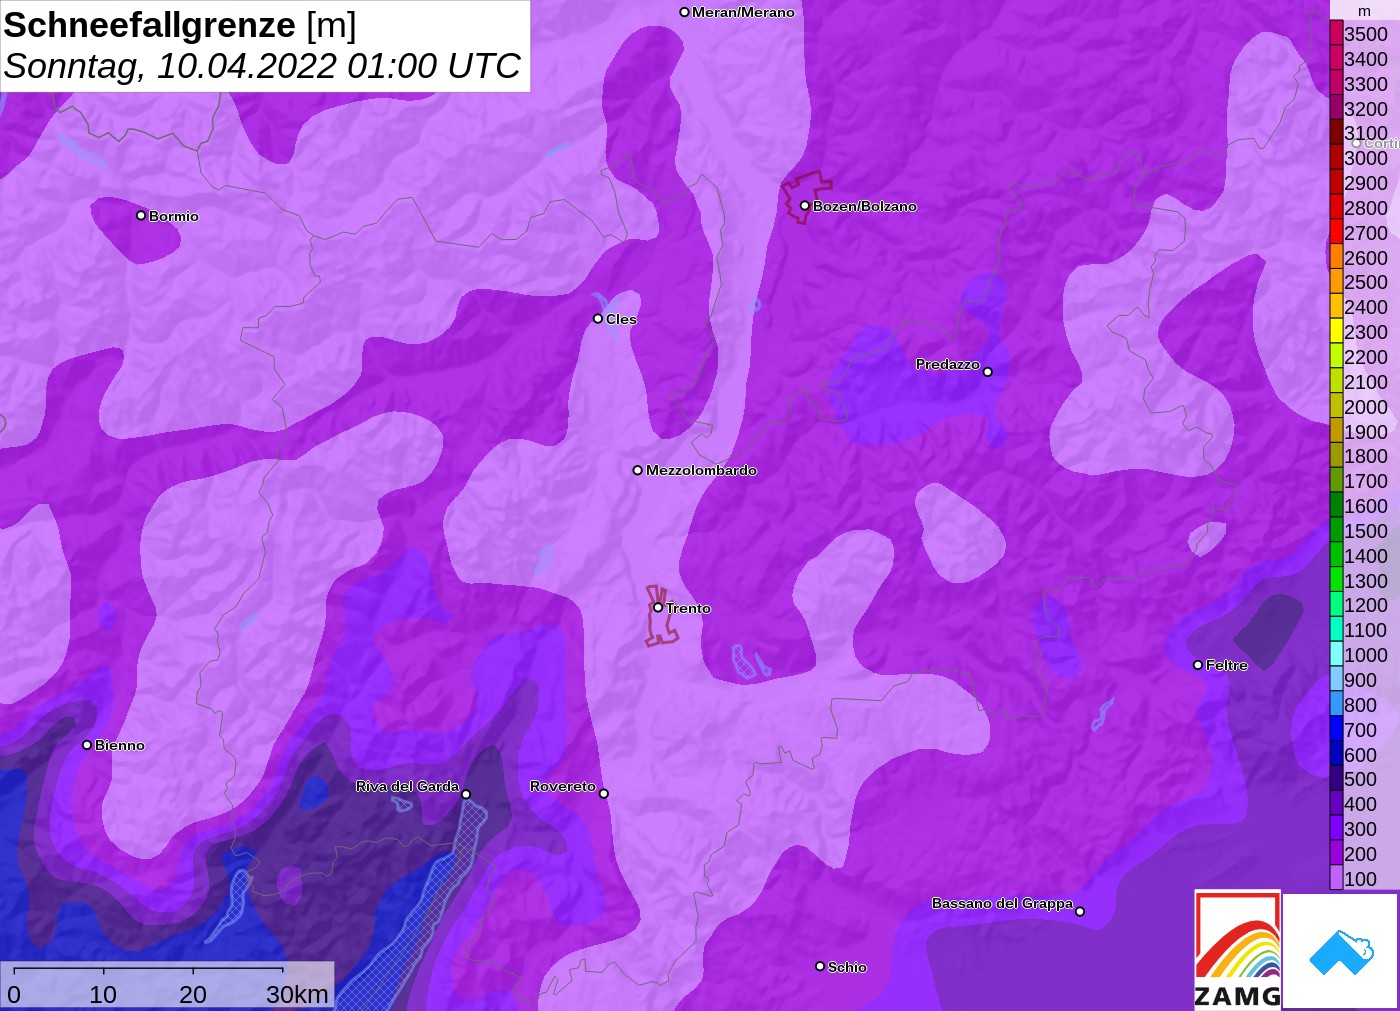Pick the 2500 legend color swatch
Screen dimensions: 1400x1011
coord(1336,281)
